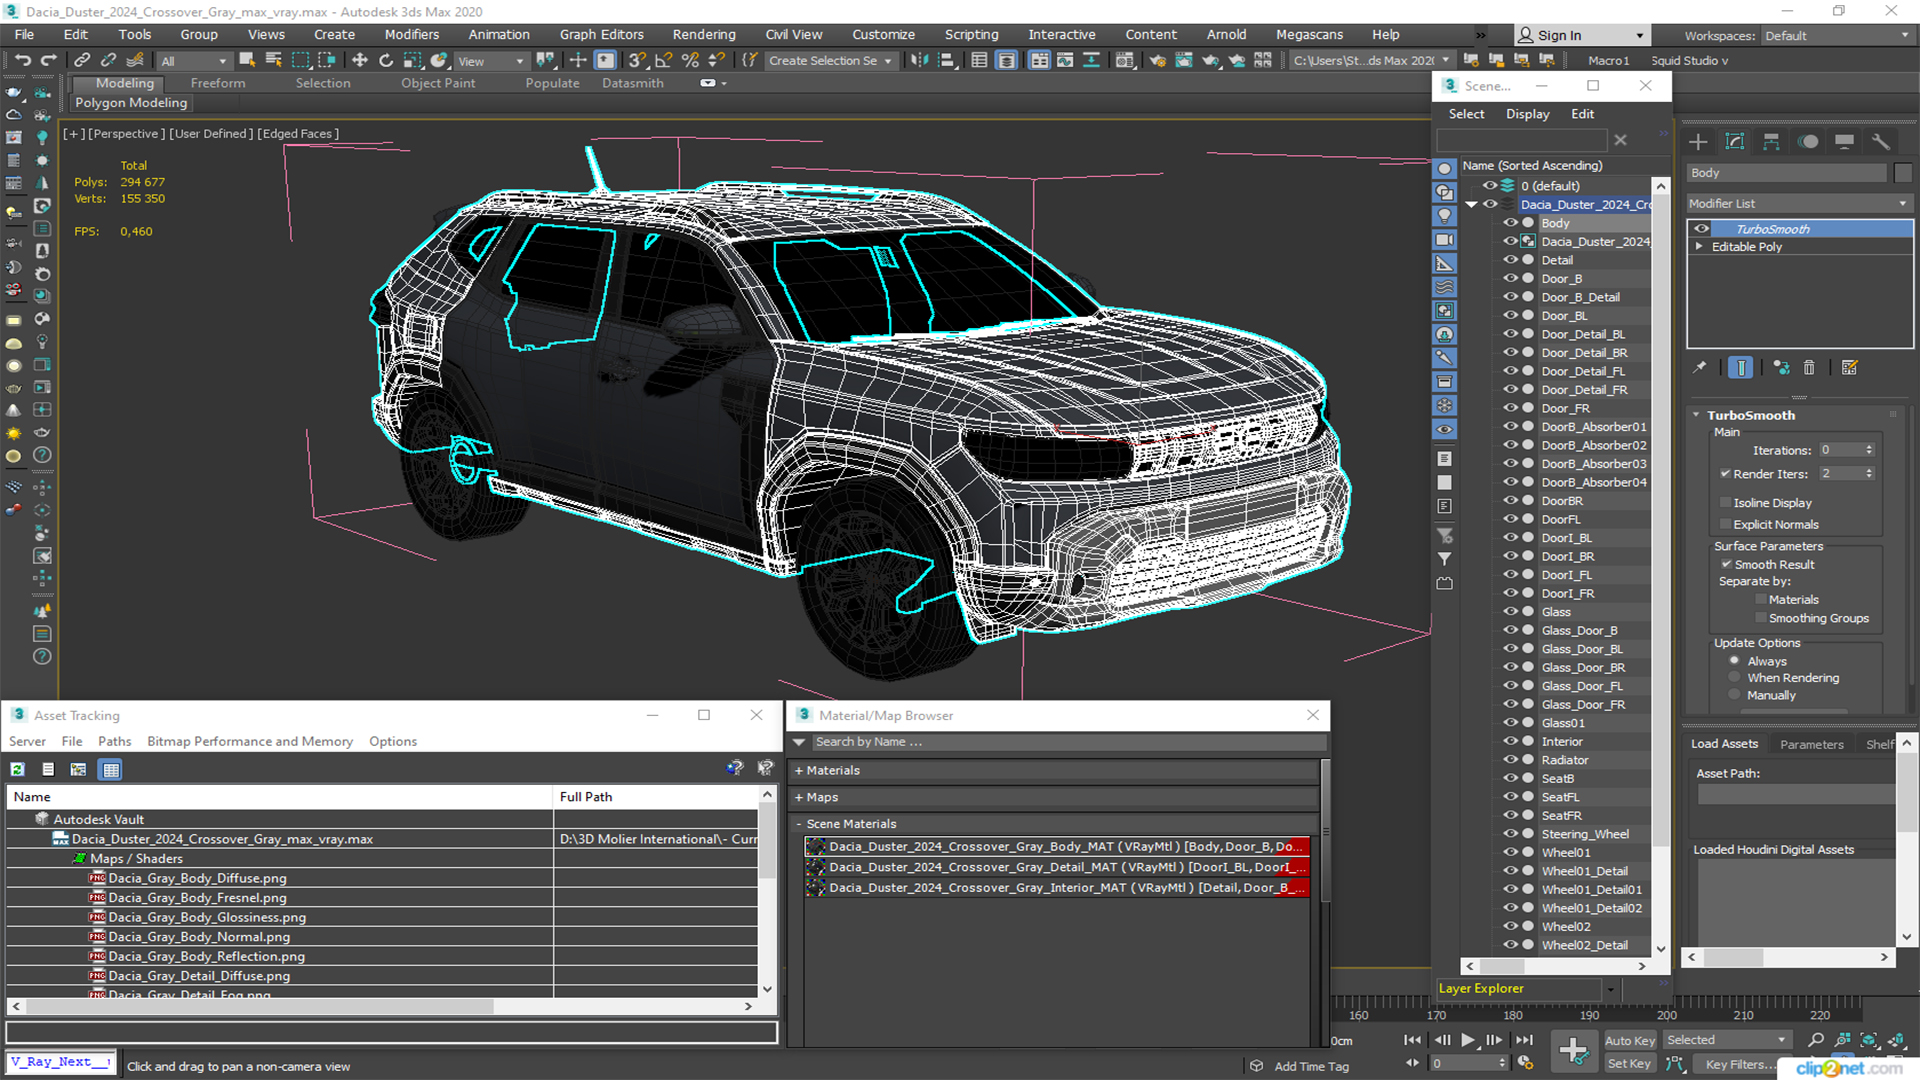The image size is (1920, 1080).
Task: Toggle visibility of the Glass object
Action: pos(1510,612)
